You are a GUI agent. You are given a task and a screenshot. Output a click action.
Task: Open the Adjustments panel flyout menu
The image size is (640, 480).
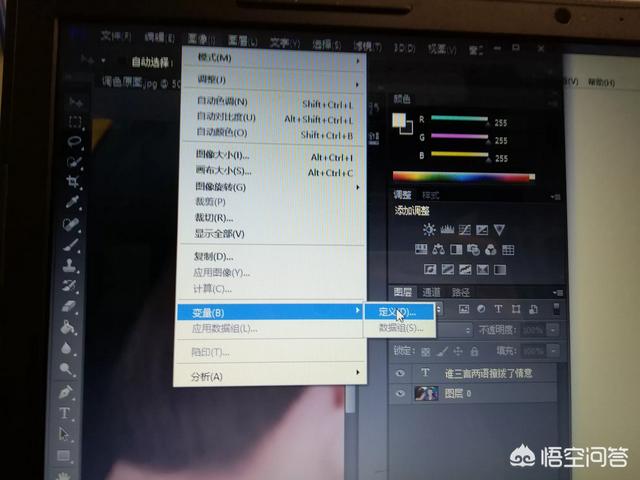557,197
